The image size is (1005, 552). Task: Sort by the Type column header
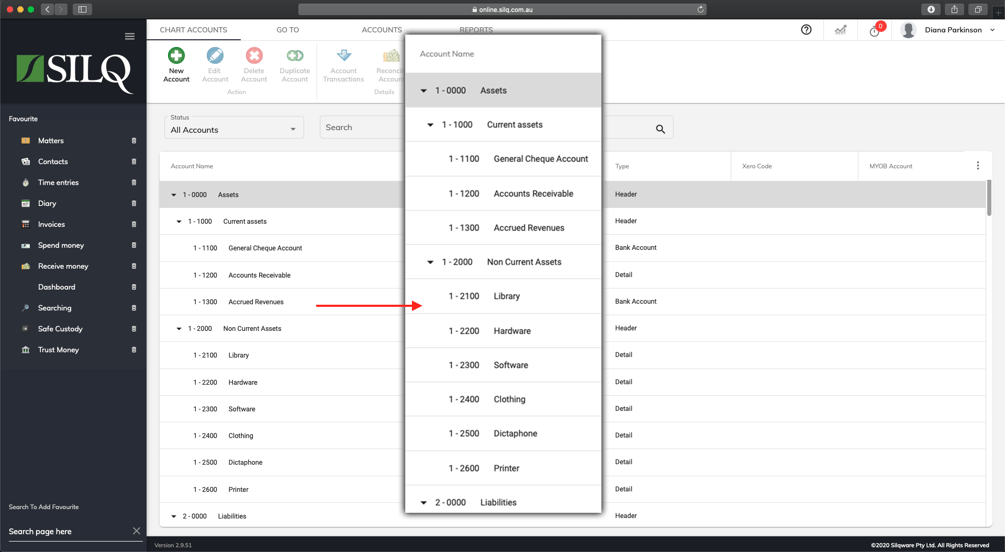tap(622, 166)
